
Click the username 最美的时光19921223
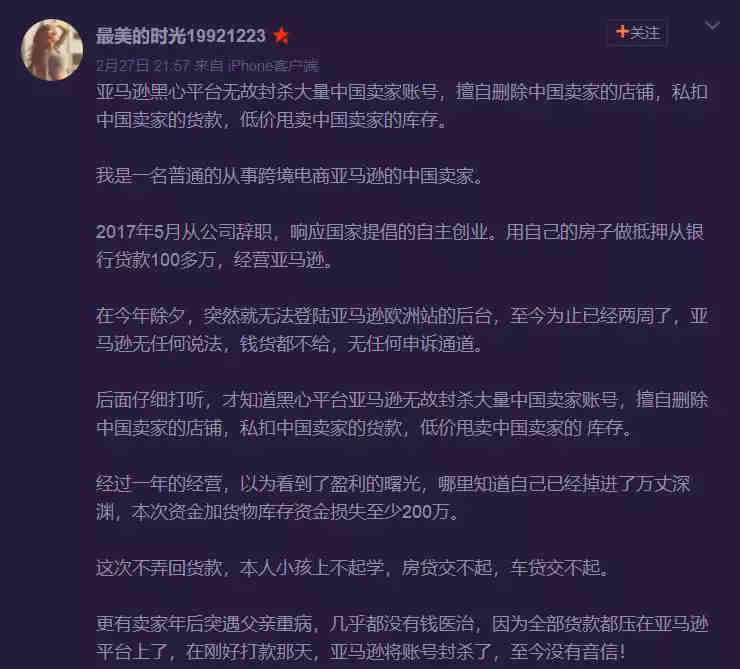pyautogui.click(x=181, y=36)
